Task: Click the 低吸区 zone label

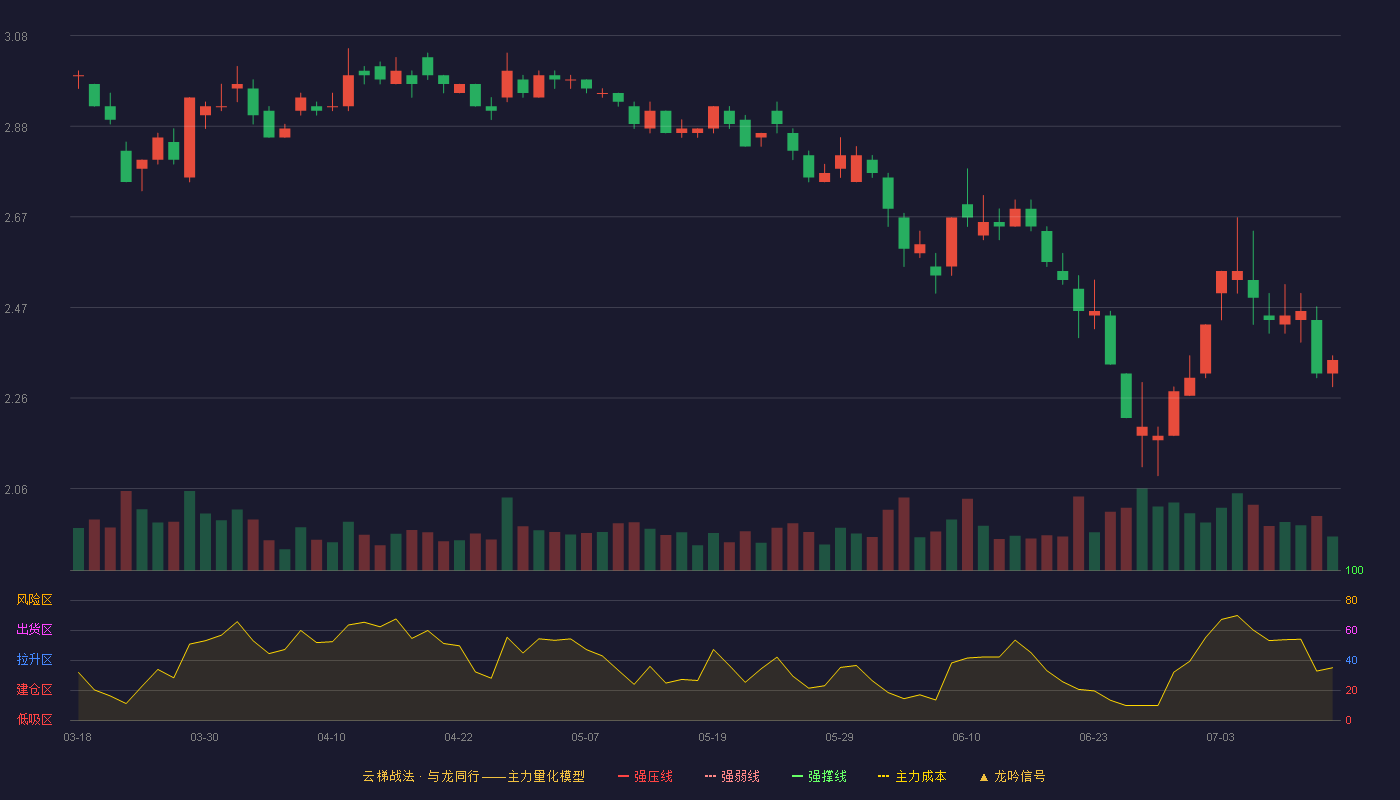Action: click(x=34, y=720)
